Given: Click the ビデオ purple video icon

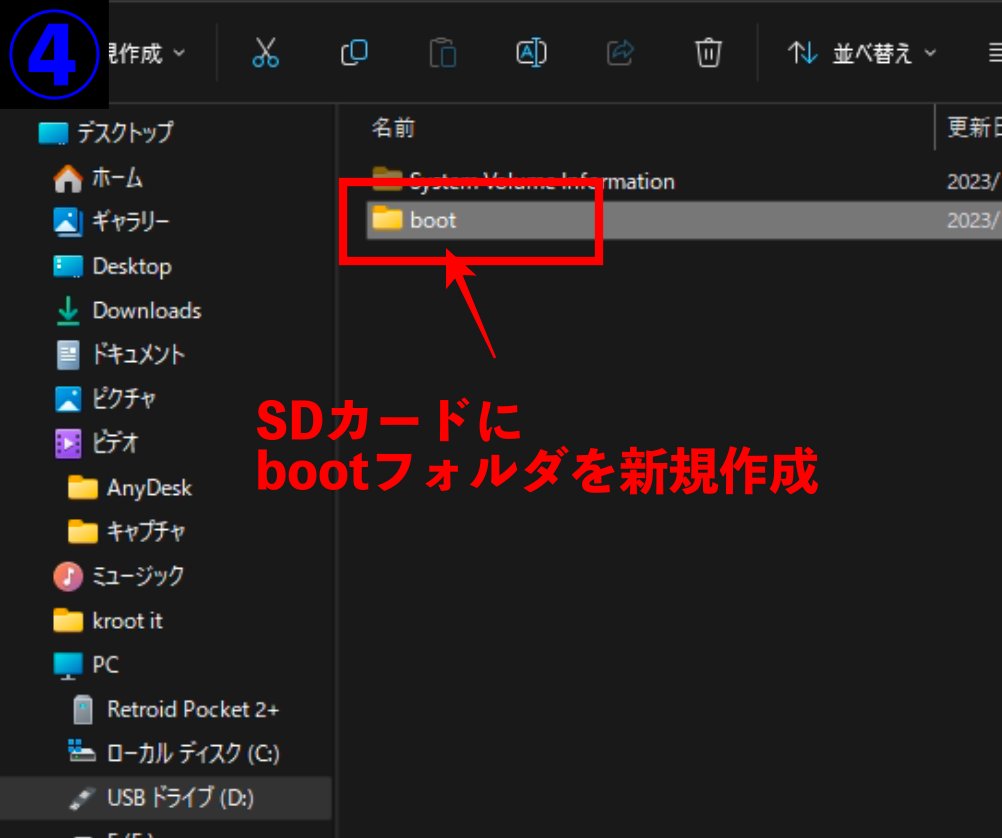Looking at the screenshot, I should point(68,444).
